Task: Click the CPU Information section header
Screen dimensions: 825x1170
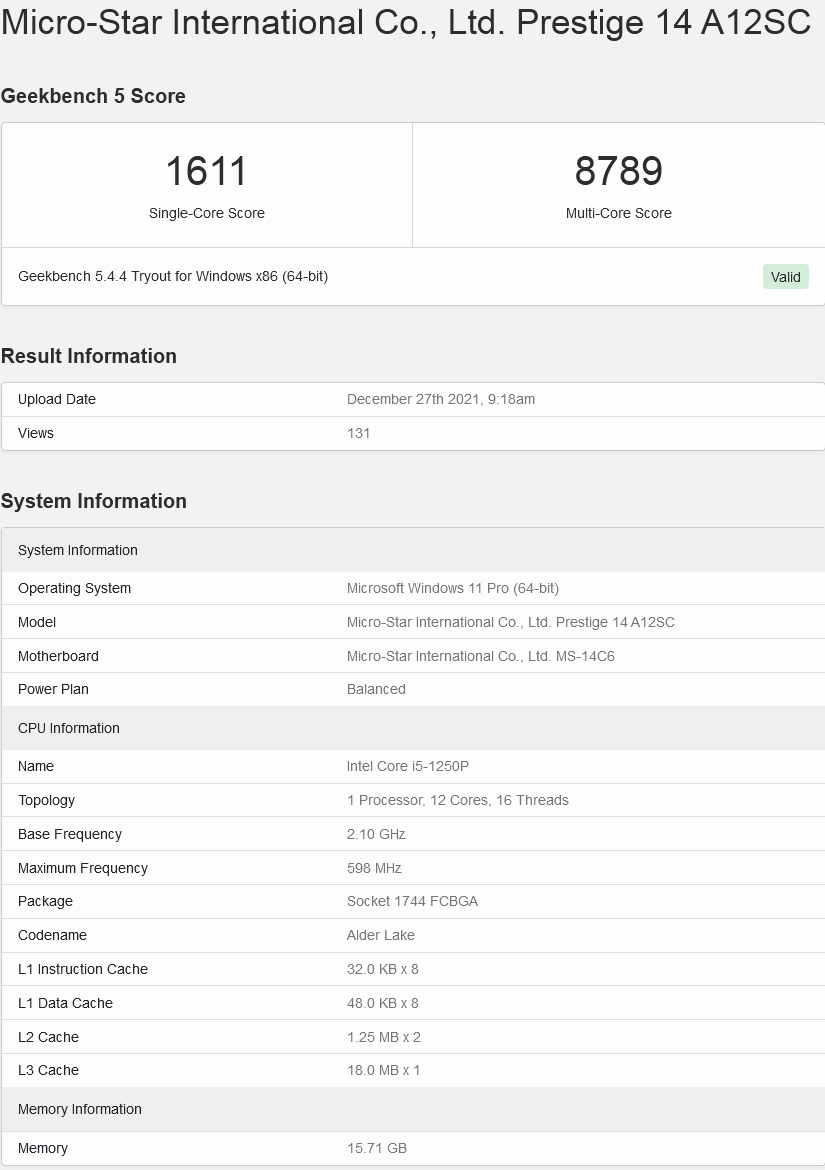Action: 69,728
